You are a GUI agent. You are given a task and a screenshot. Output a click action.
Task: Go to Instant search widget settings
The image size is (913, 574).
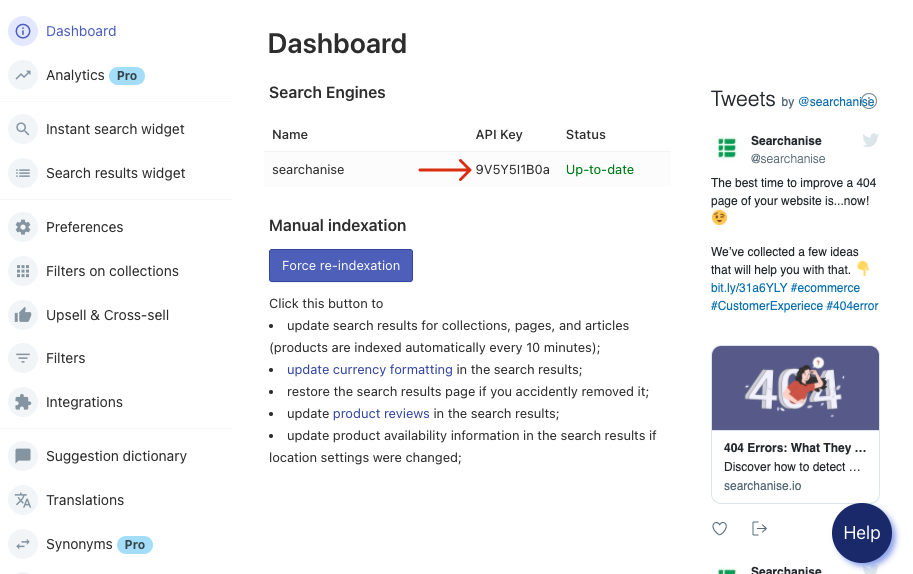point(115,129)
